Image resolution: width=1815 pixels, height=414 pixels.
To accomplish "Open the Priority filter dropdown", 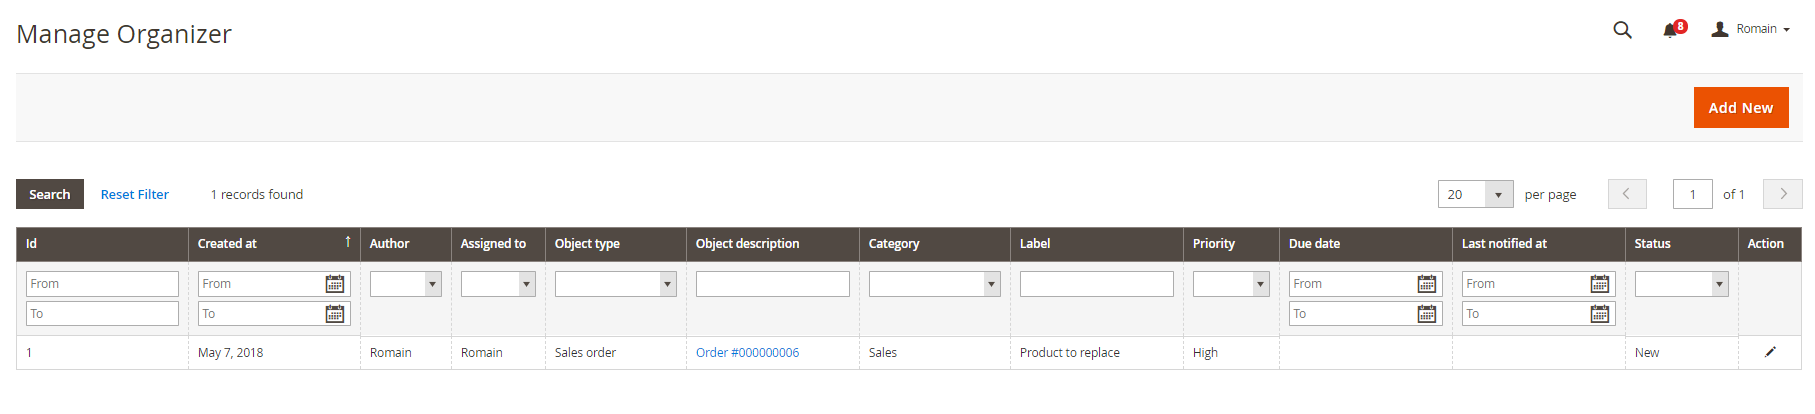I will tap(1231, 284).
